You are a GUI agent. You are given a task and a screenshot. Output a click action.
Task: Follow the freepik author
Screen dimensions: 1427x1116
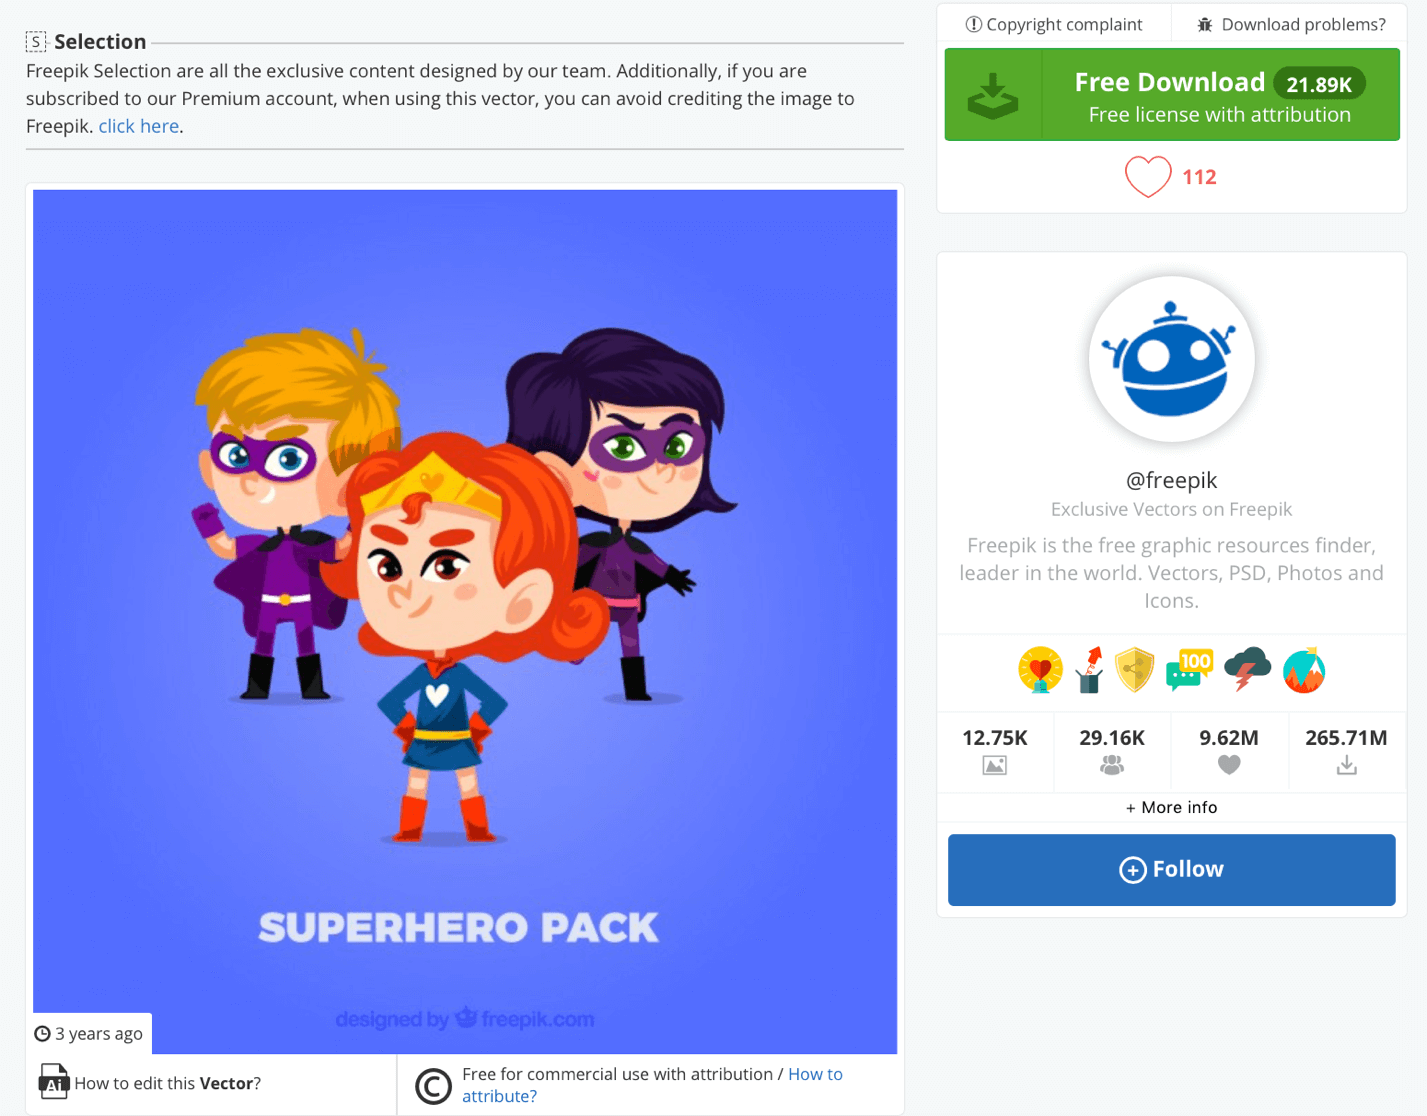pyautogui.click(x=1171, y=870)
